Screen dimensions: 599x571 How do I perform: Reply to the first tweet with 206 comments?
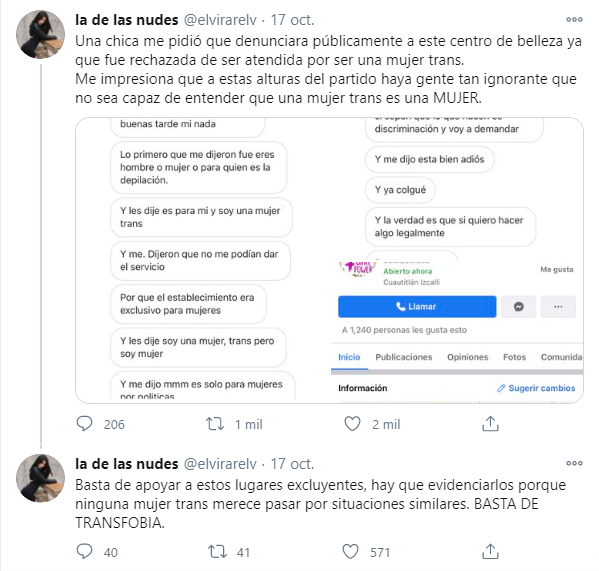[x=84, y=424]
